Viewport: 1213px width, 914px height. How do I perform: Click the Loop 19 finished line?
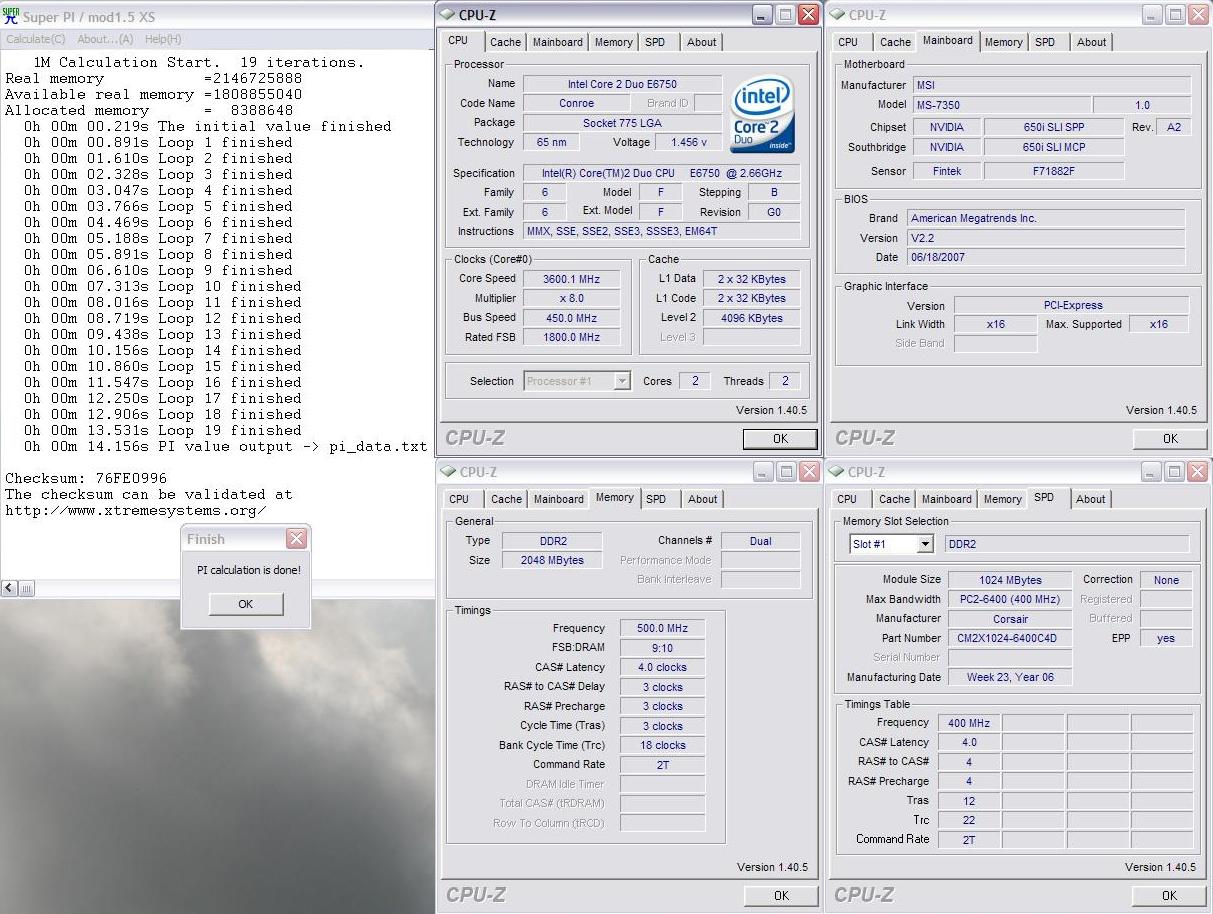tap(162, 430)
